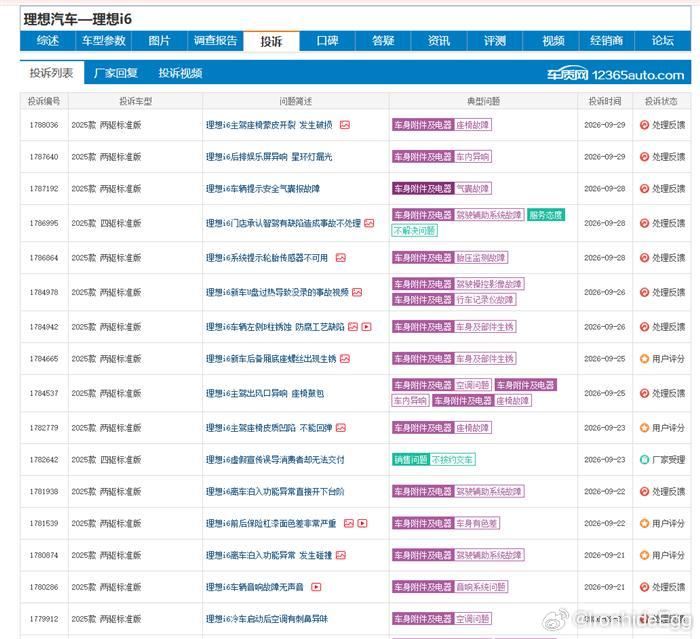Click the 投诉状态 column header
The height and width of the screenshot is (639, 700).
pyautogui.click(x=661, y=101)
